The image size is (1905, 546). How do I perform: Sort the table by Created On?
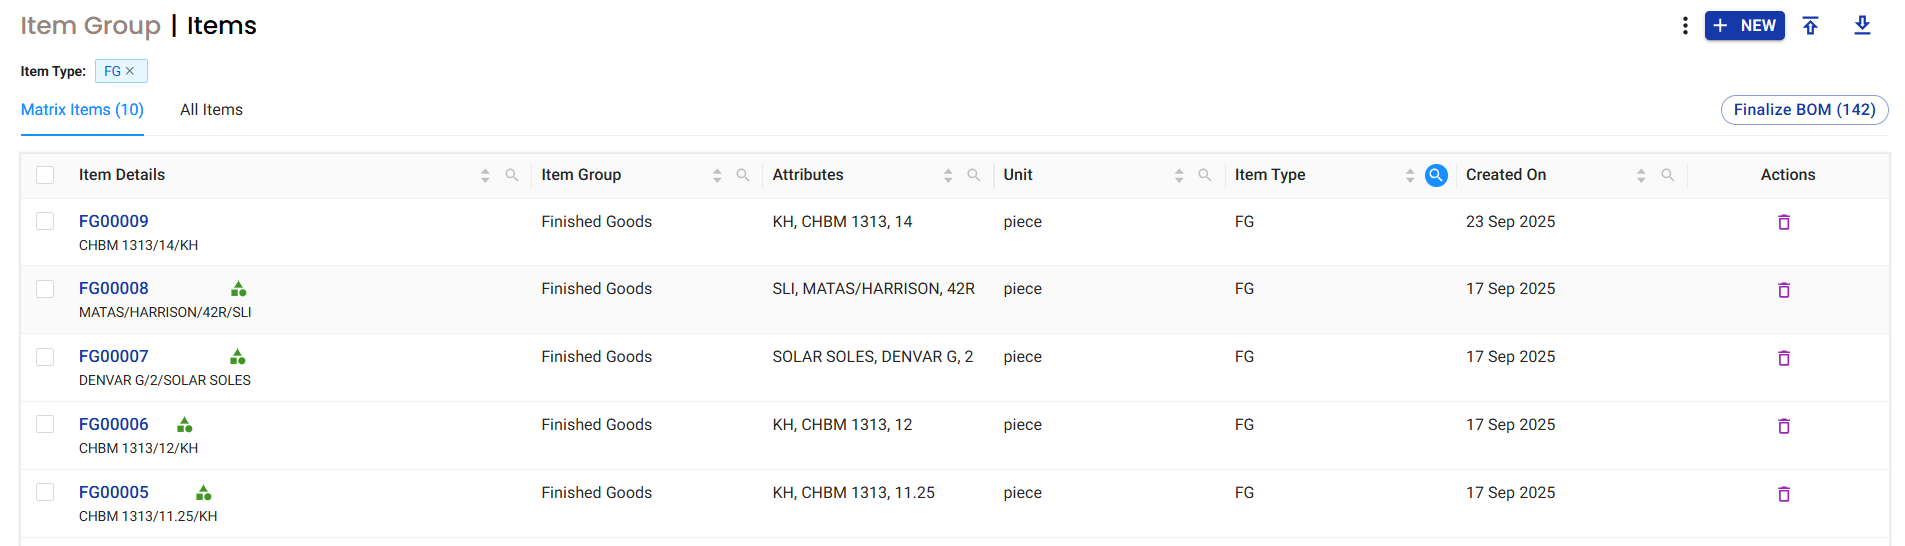coord(1641,175)
